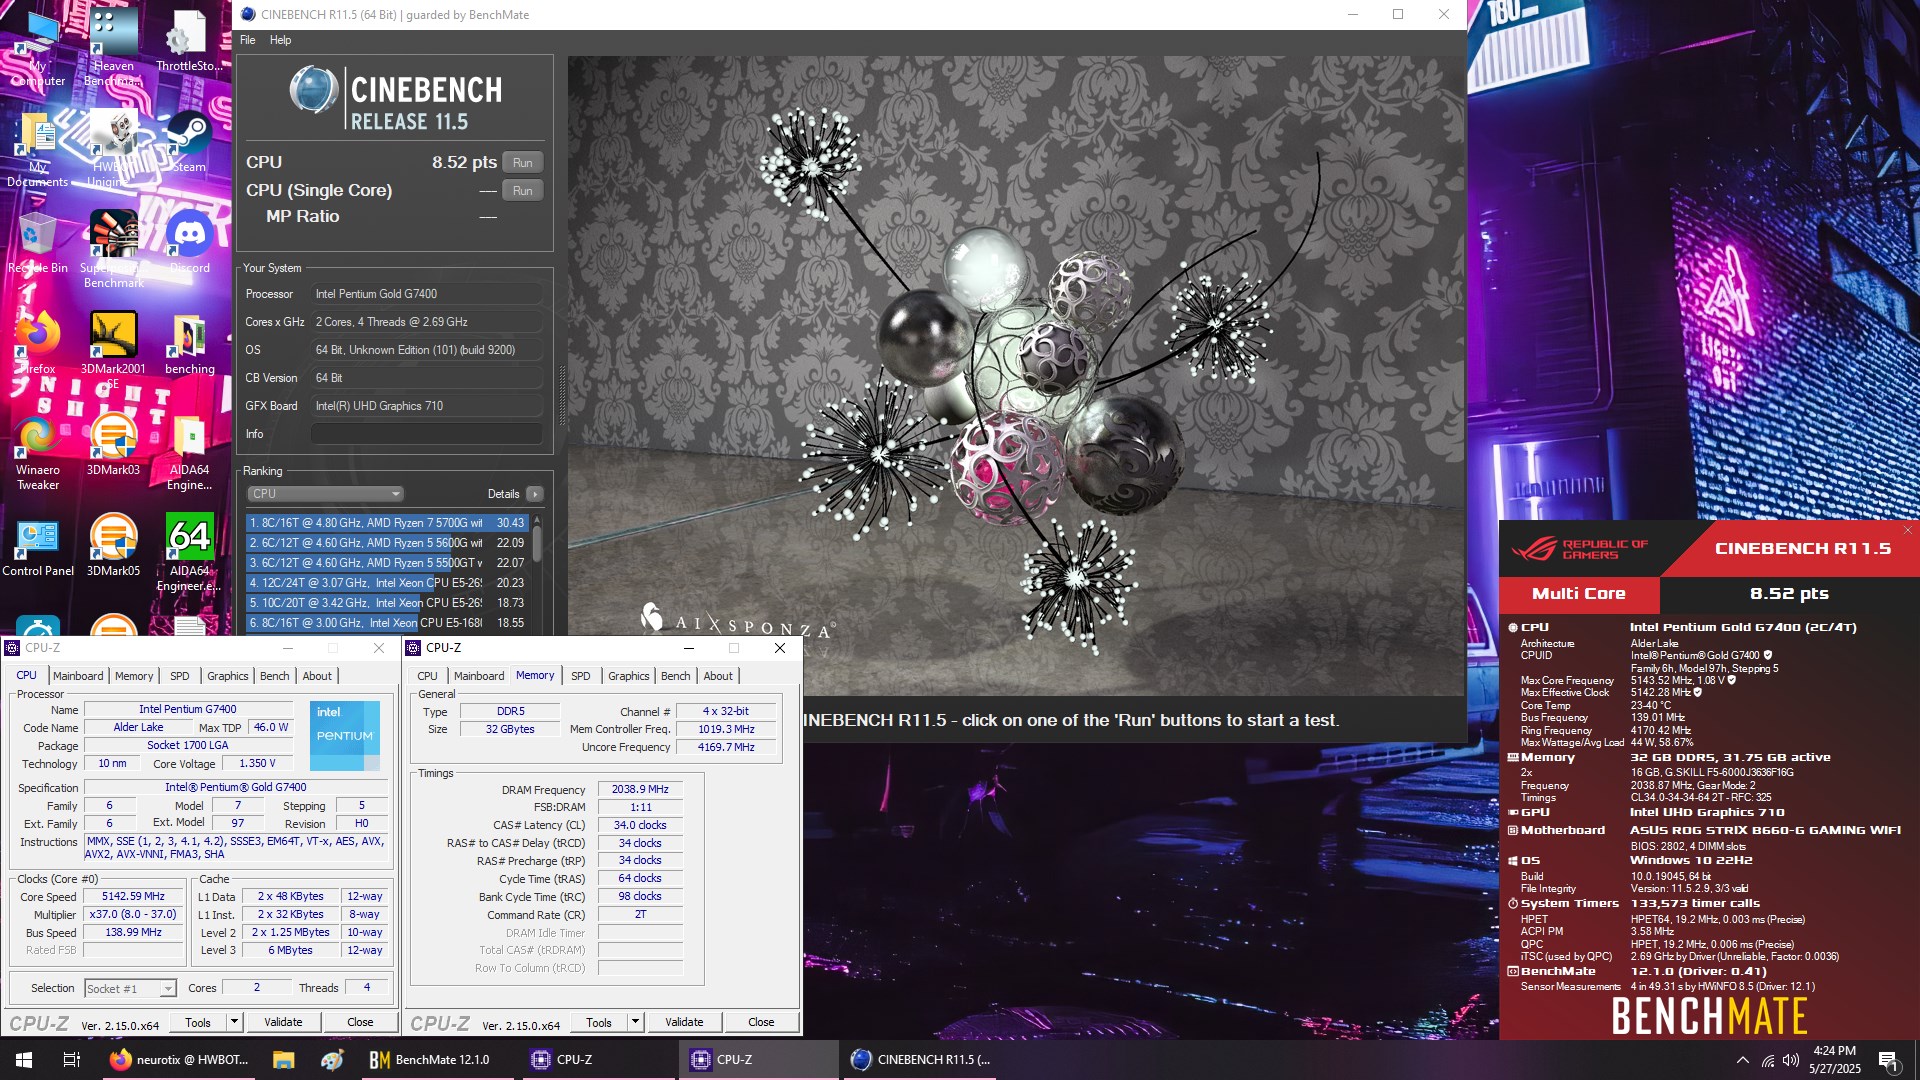Open the Control Panel desktop icon
Viewport: 1920px width, 1080px height.
pyautogui.click(x=37, y=546)
